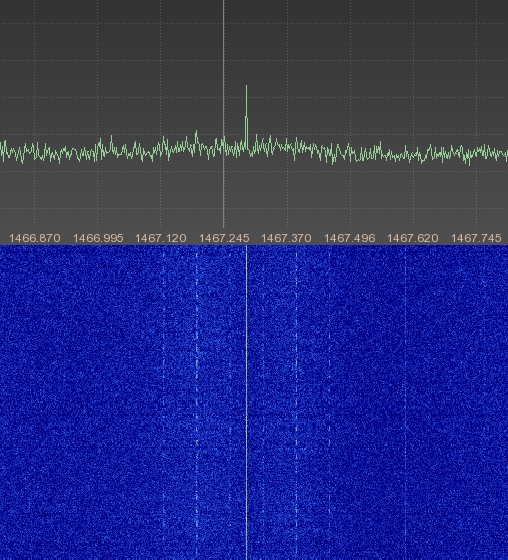Click the bright continuous carrier line in waterfall
The width and height of the screenshot is (508, 560).
246,402
